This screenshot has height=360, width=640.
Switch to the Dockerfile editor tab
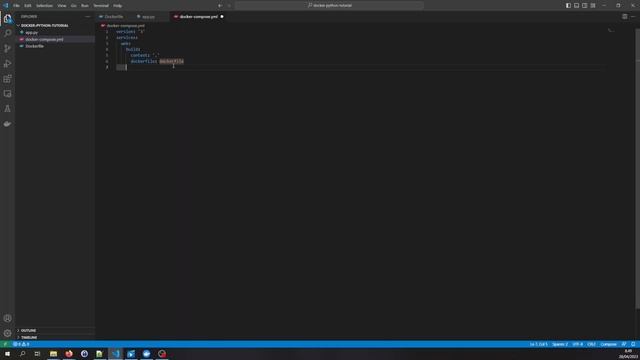pos(114,17)
